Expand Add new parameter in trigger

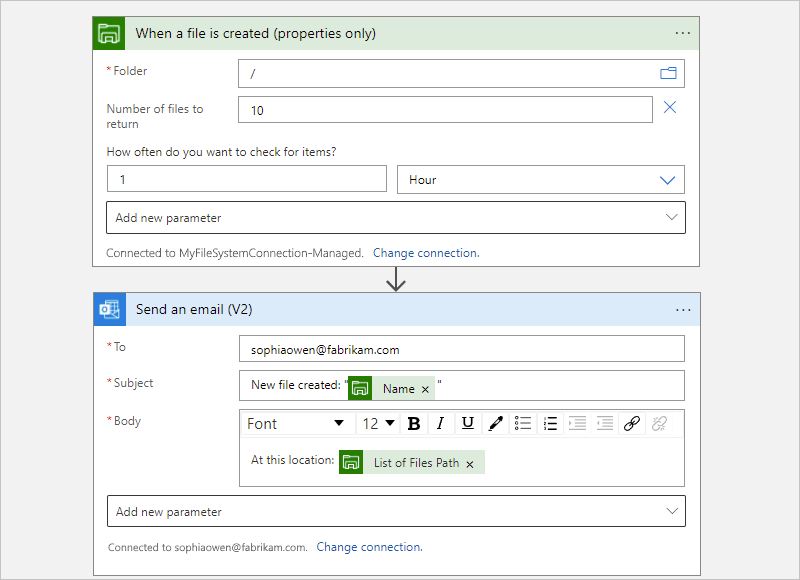point(396,218)
